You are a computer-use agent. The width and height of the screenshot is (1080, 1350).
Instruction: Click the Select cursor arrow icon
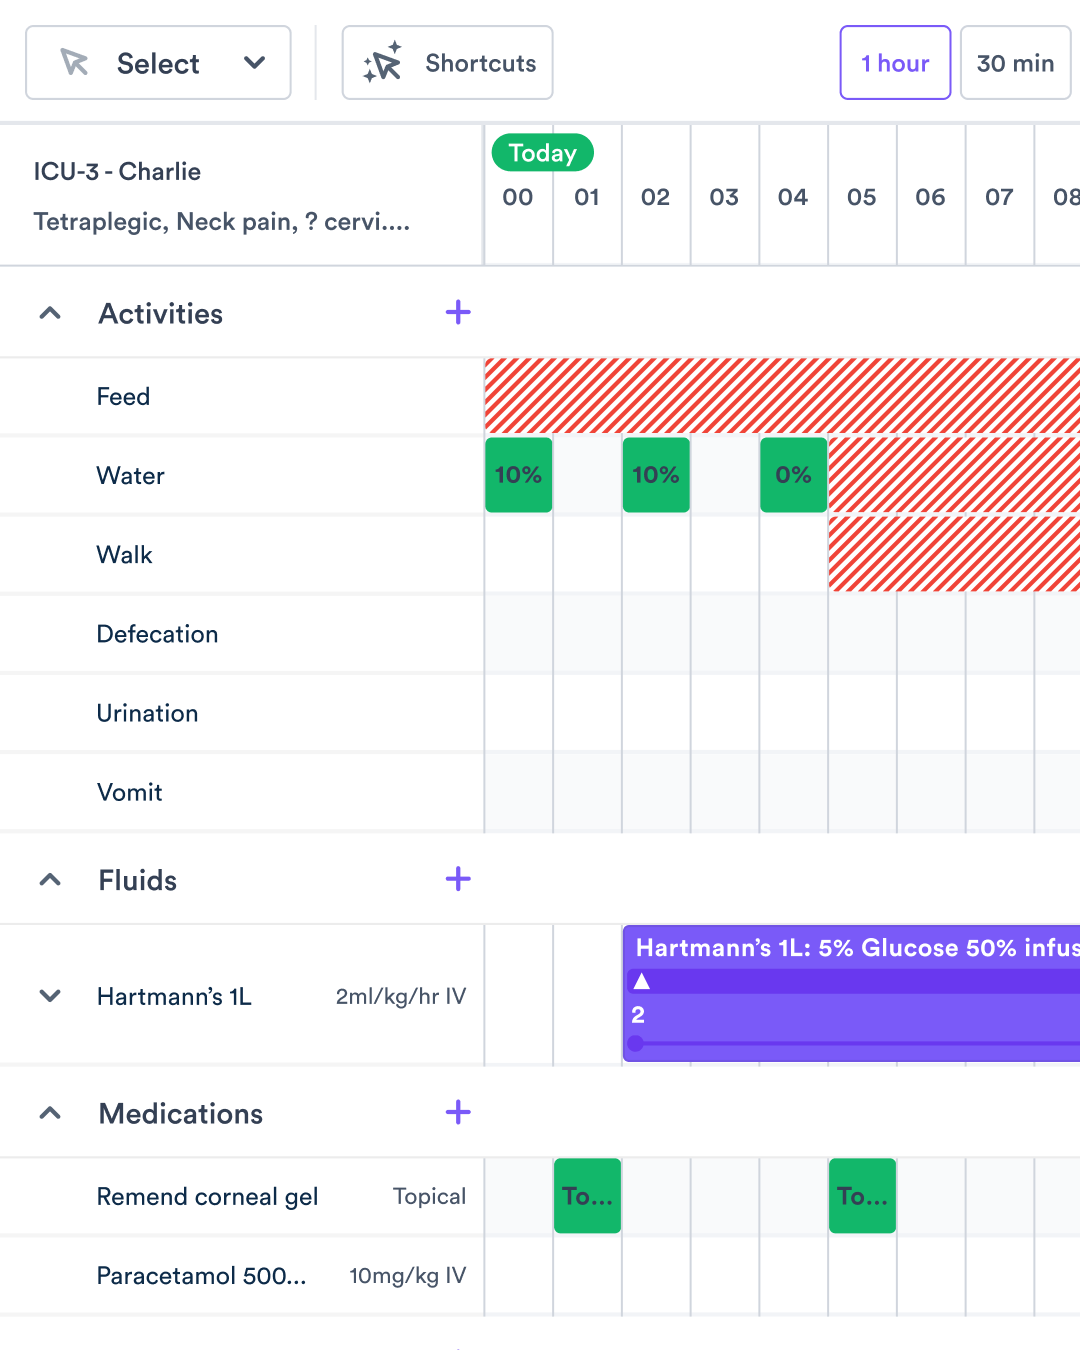coord(74,63)
